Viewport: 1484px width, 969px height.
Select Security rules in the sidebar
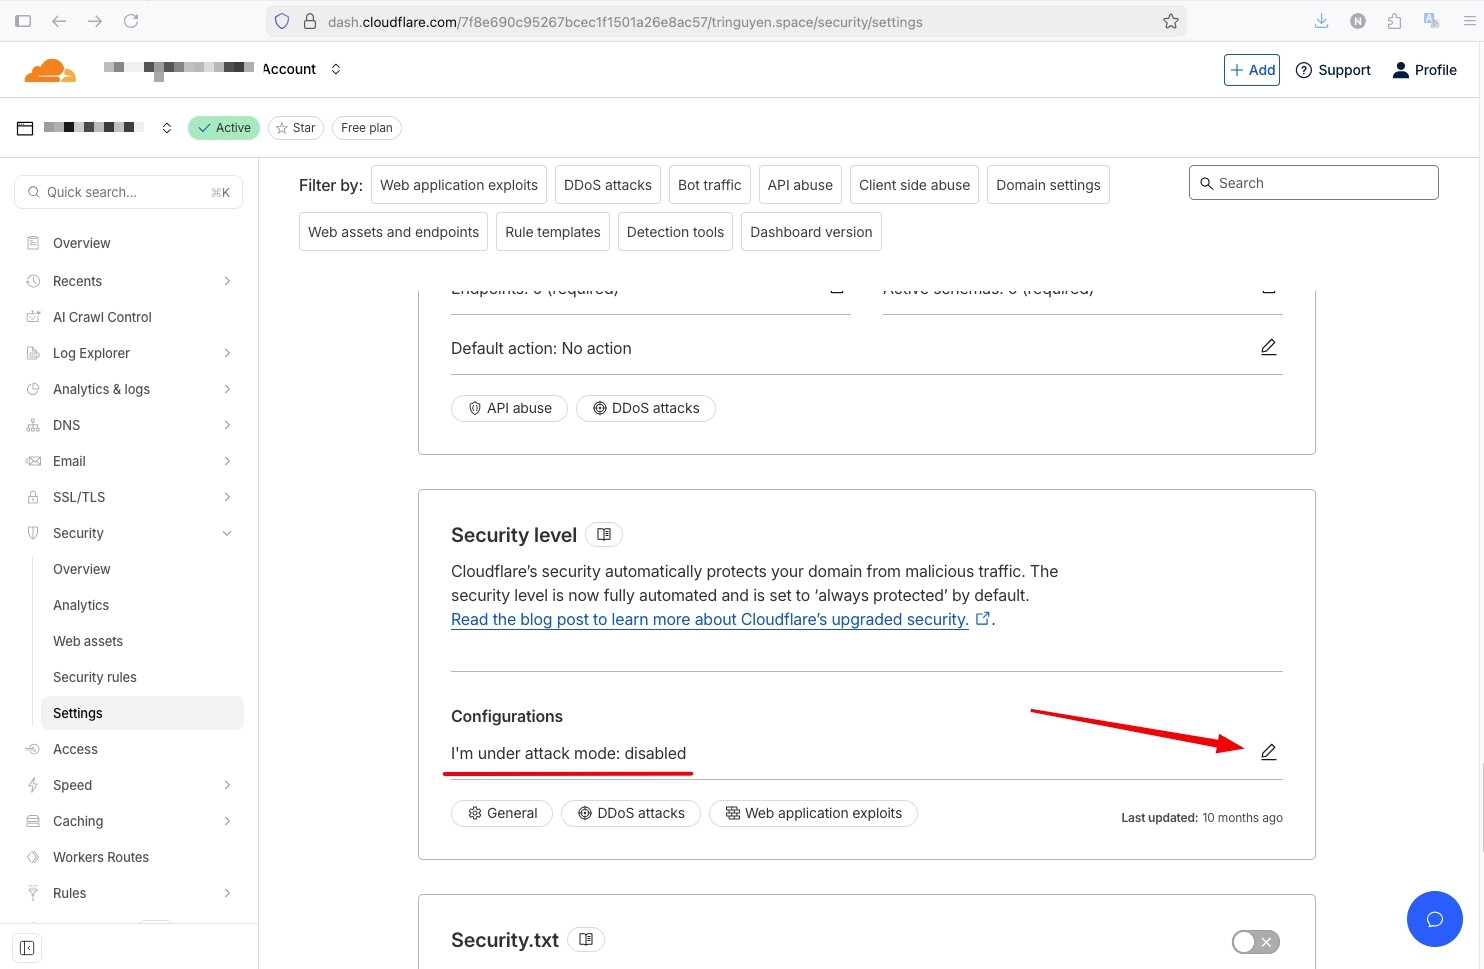(x=94, y=677)
